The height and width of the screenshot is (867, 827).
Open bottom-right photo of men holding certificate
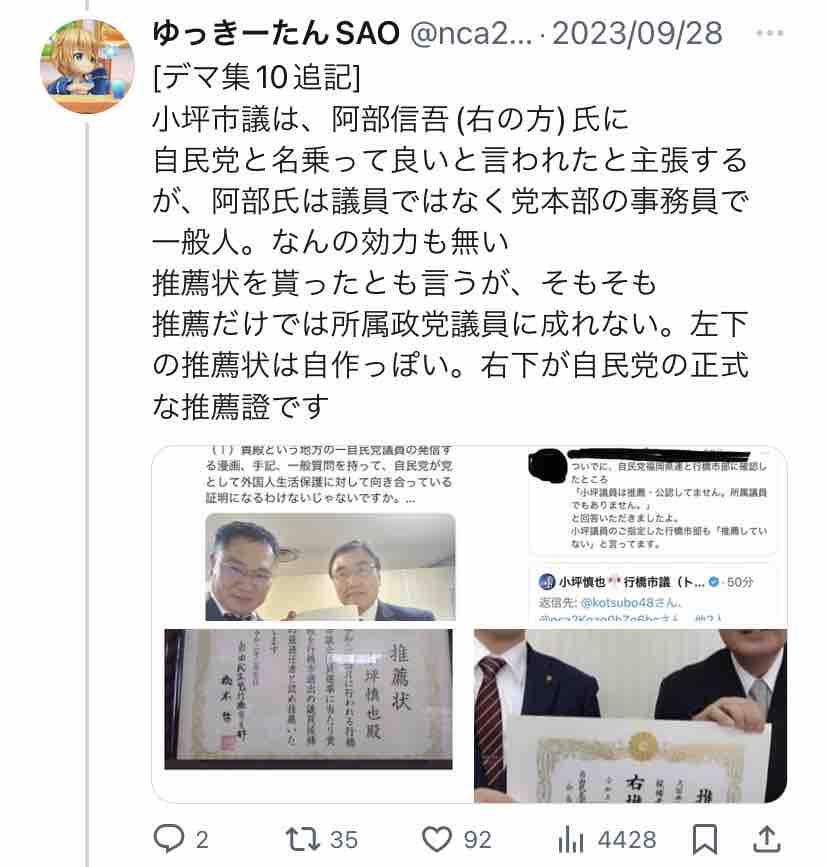point(631,714)
